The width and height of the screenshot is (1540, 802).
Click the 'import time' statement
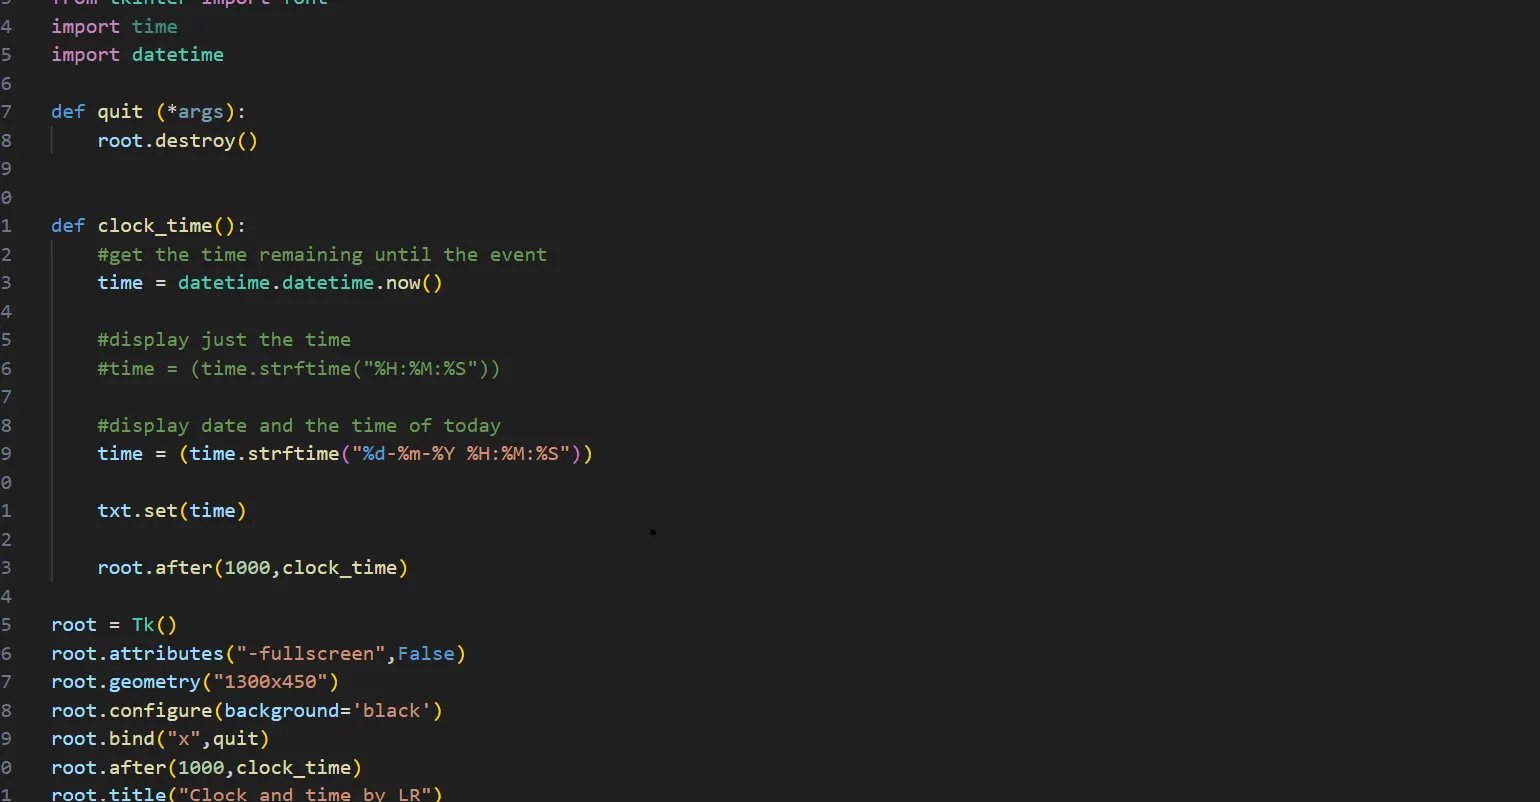114,26
